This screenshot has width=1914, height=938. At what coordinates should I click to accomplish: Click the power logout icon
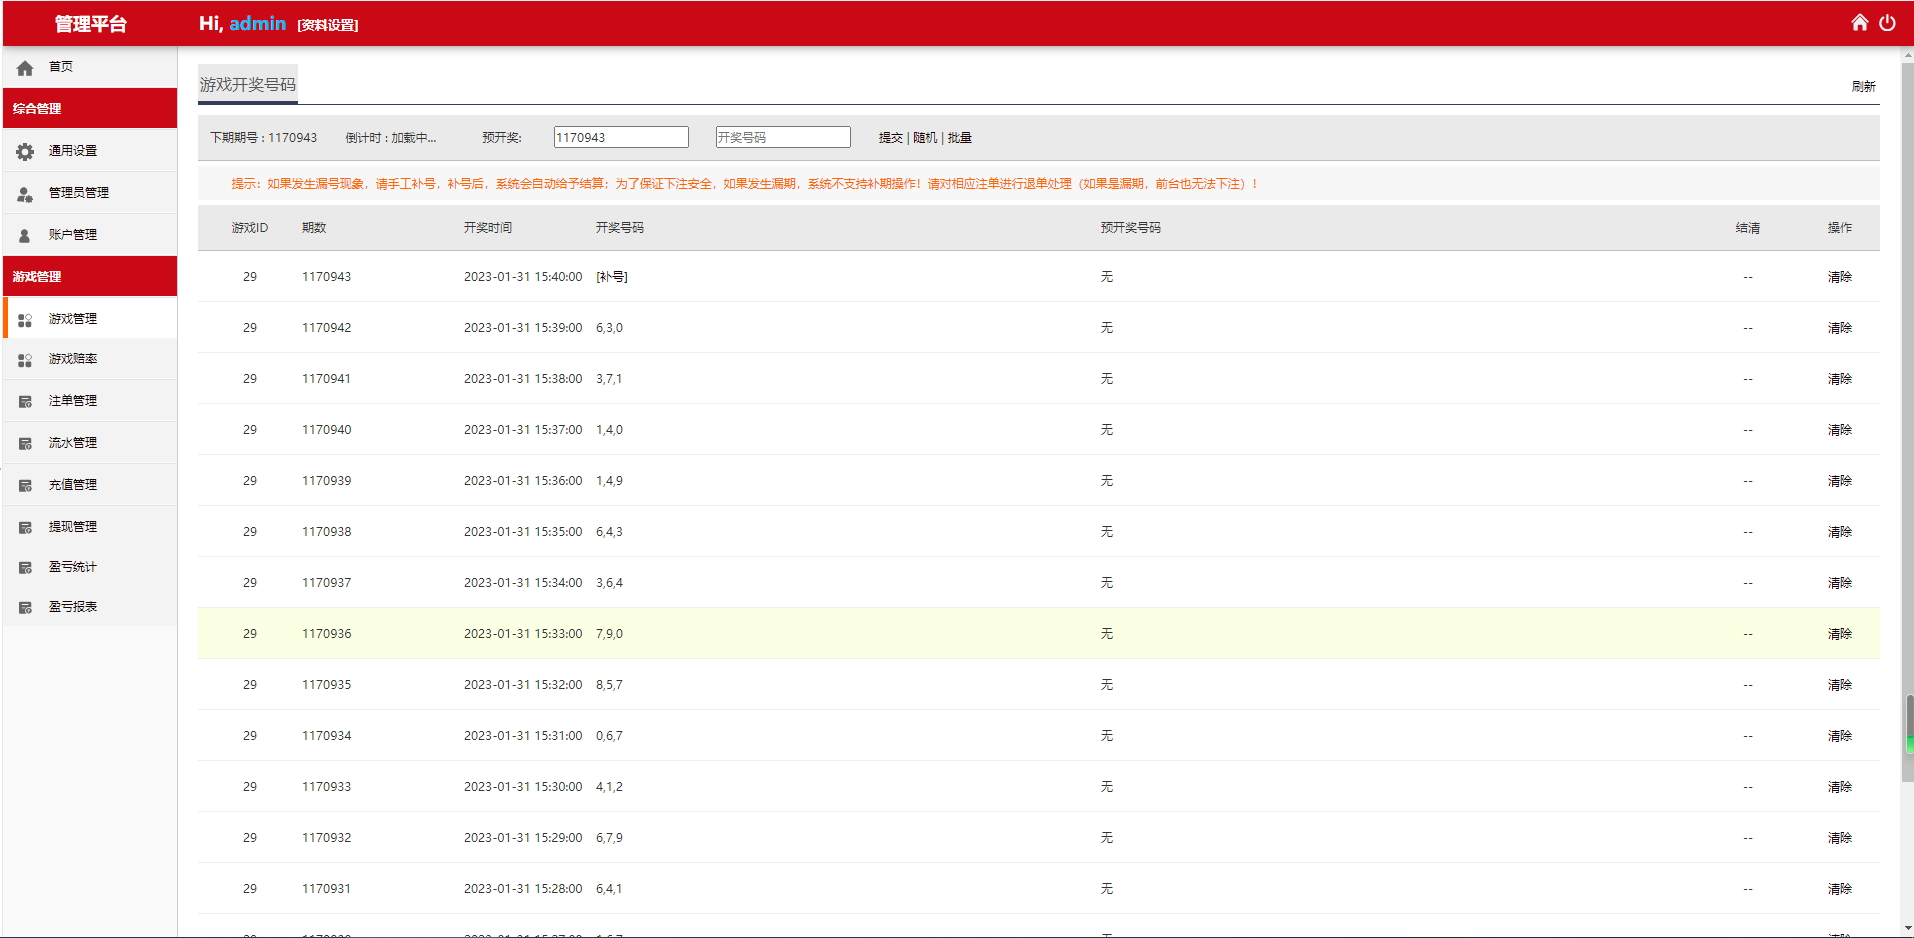(x=1887, y=22)
